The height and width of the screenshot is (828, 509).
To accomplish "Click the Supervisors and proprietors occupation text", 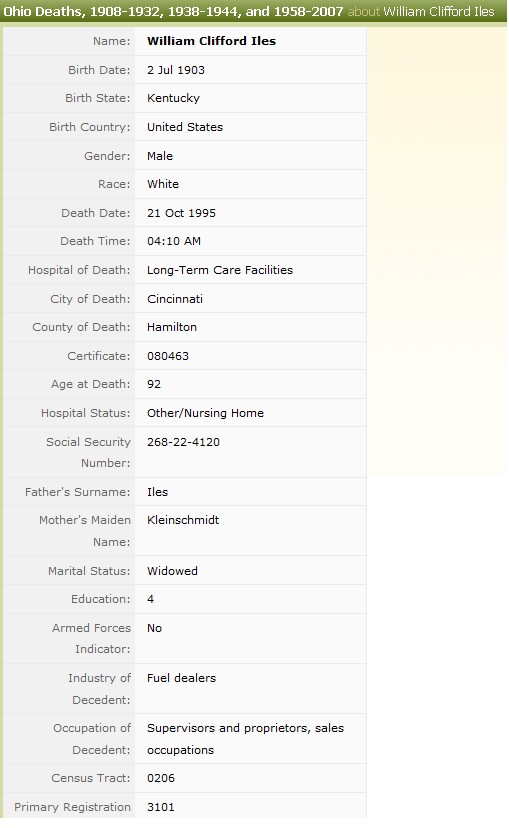I will click(245, 739).
